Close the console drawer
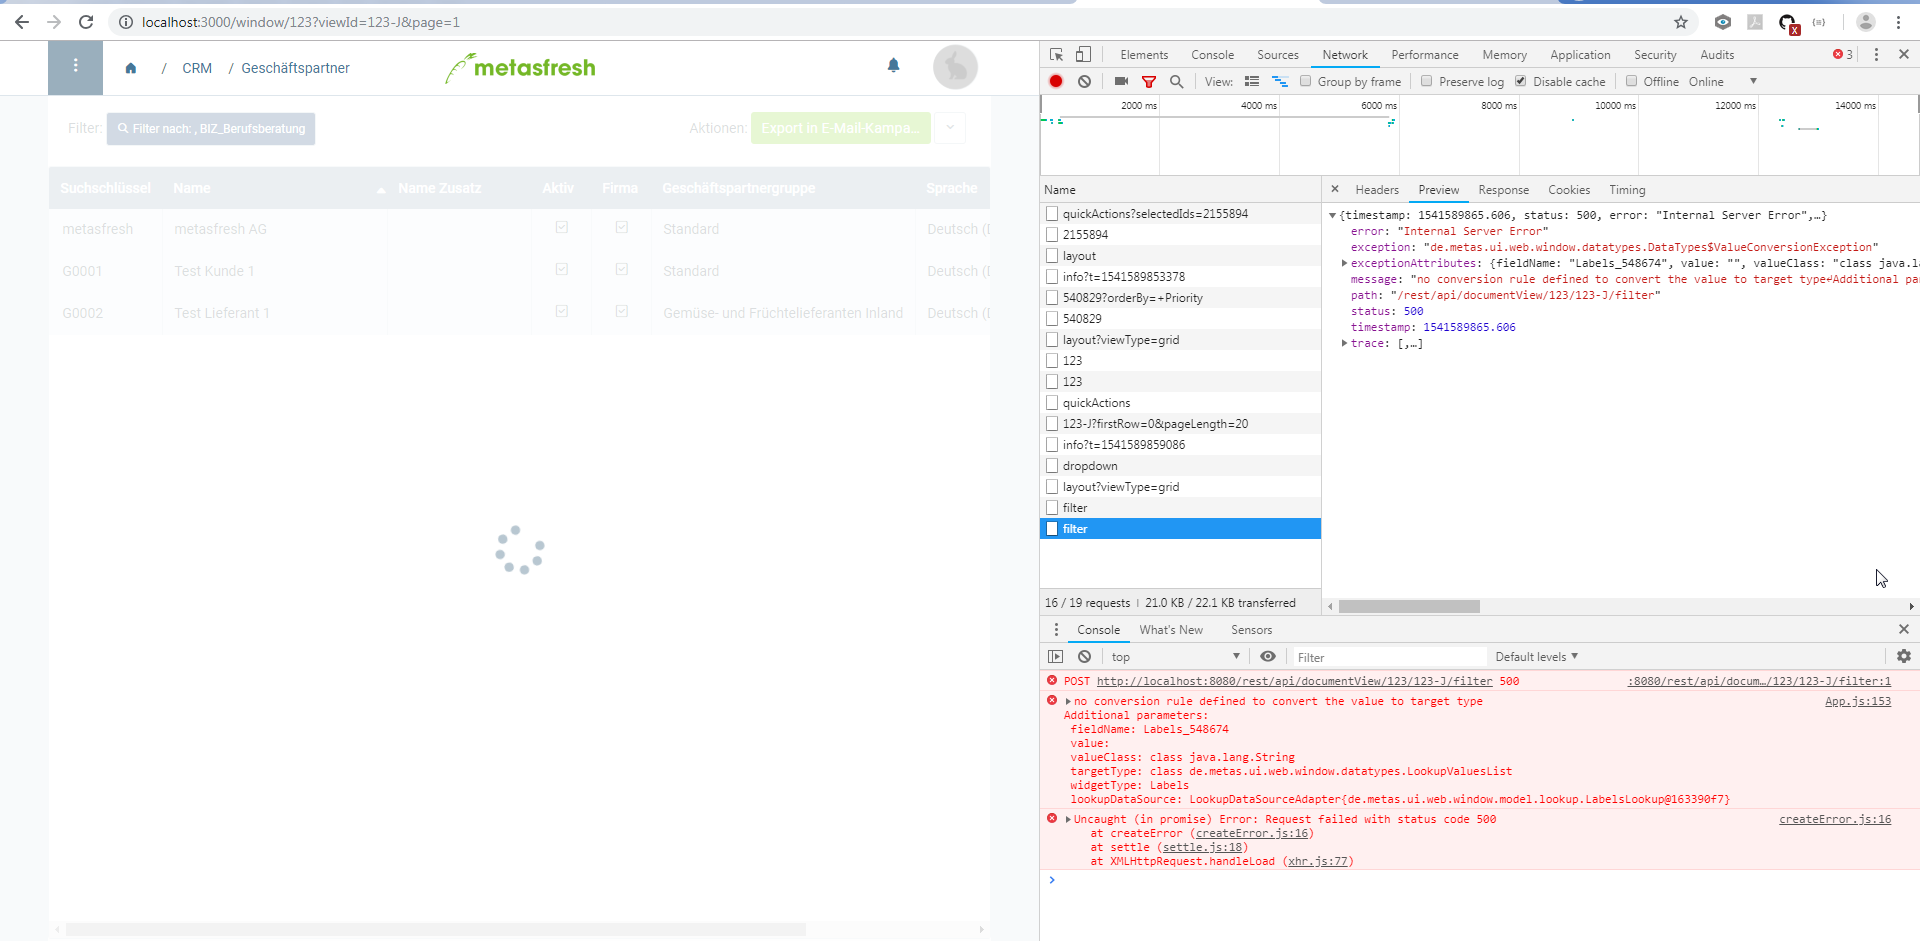Image resolution: width=1920 pixels, height=941 pixels. coord(1904,629)
